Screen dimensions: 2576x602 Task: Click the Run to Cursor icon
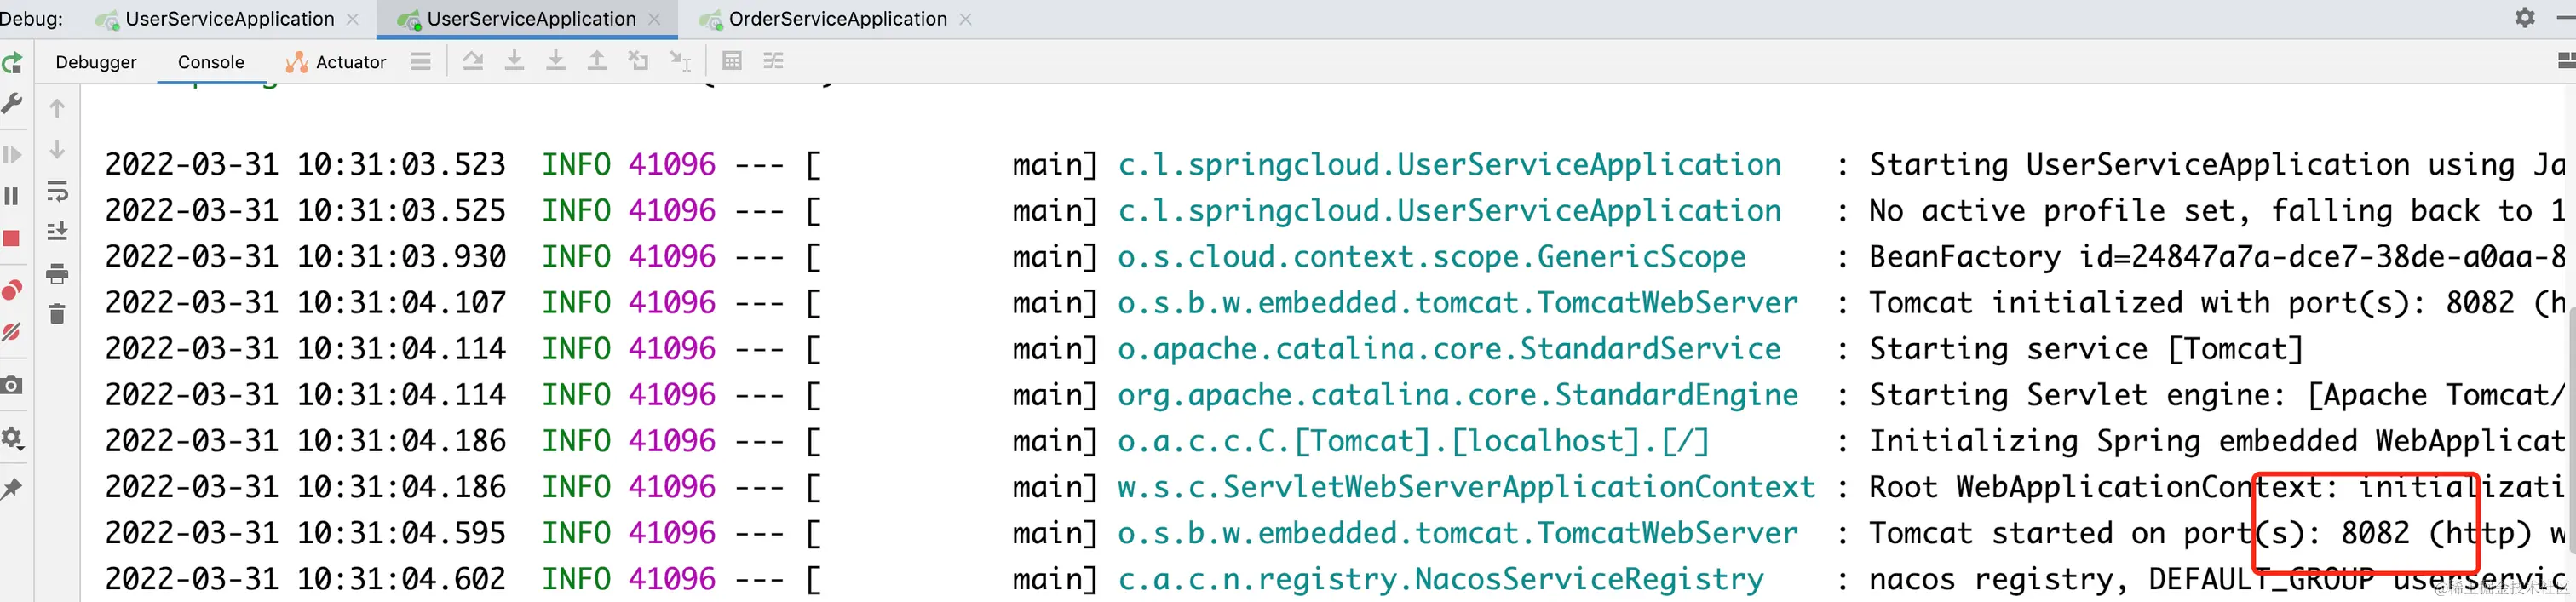(680, 61)
